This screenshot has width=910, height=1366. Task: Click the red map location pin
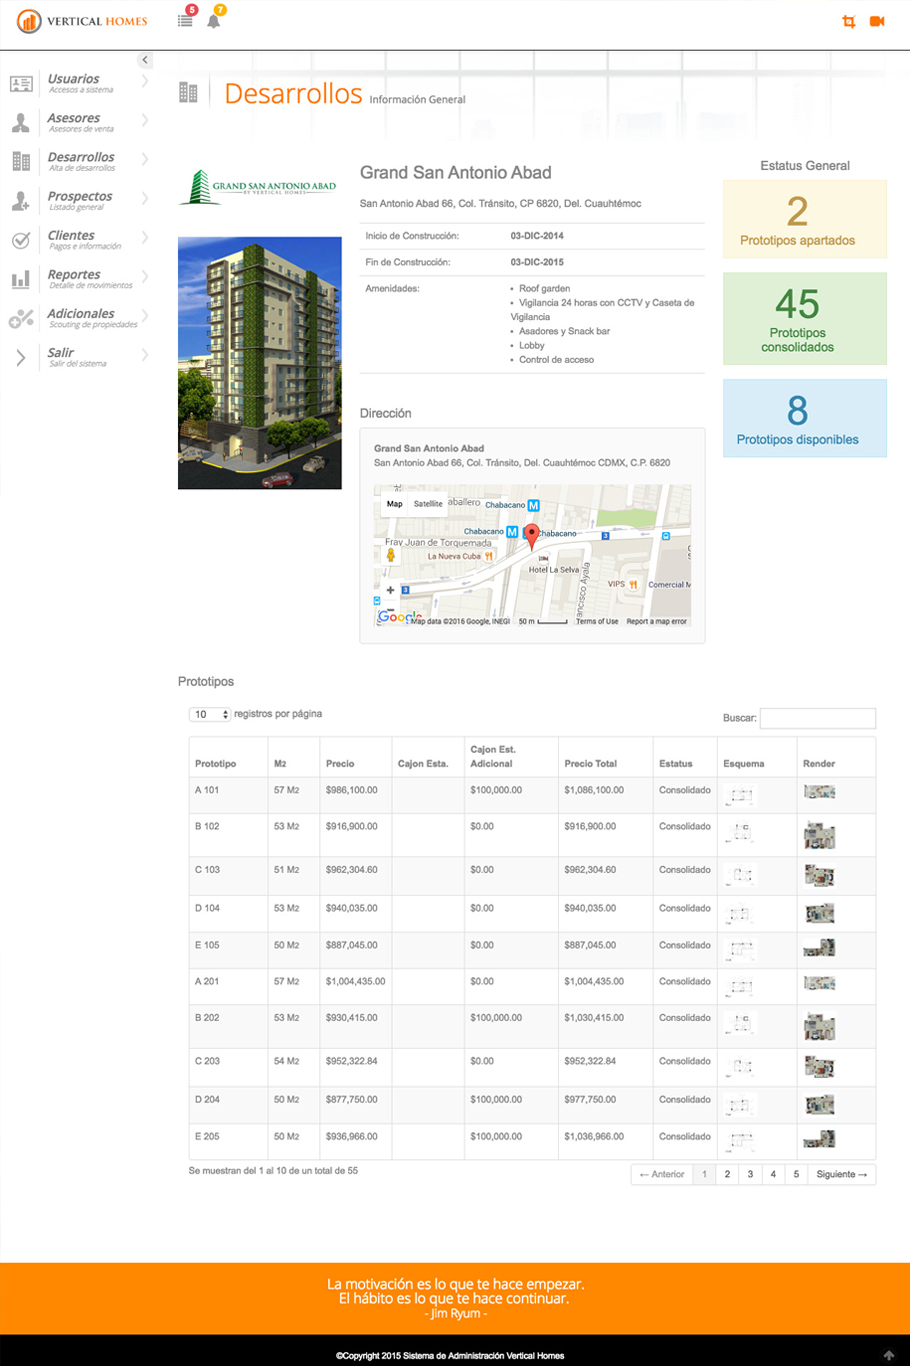[x=532, y=535]
